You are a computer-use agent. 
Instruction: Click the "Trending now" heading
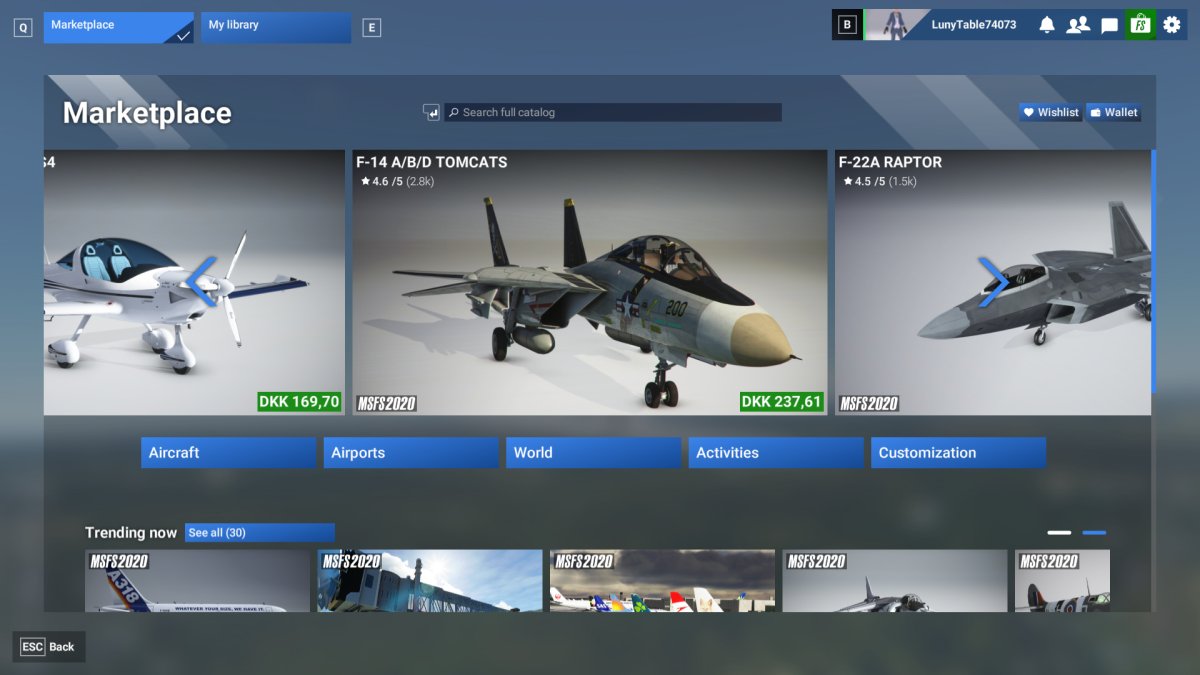click(131, 533)
